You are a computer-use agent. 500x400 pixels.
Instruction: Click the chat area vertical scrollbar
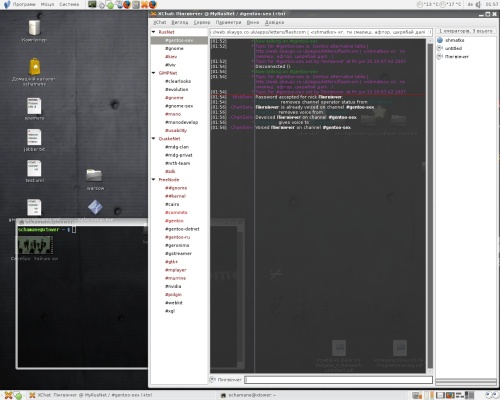[x=430, y=204]
